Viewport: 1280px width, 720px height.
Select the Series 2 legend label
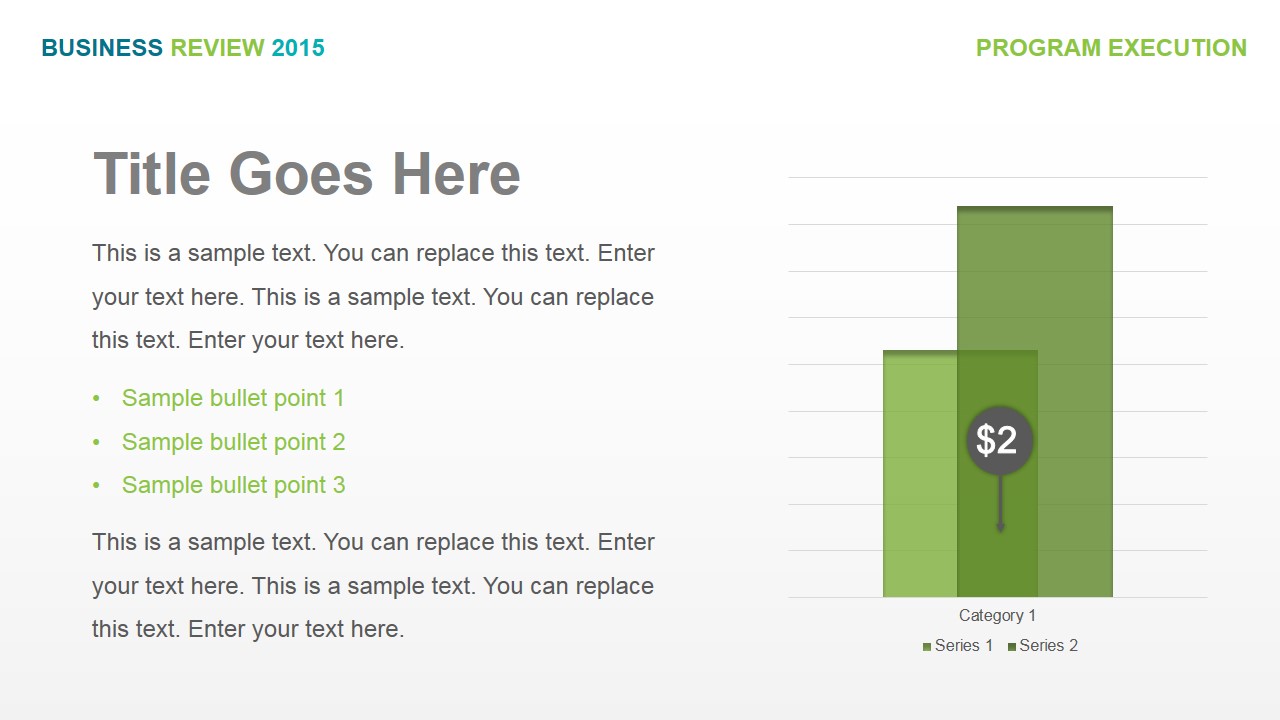[1049, 646]
